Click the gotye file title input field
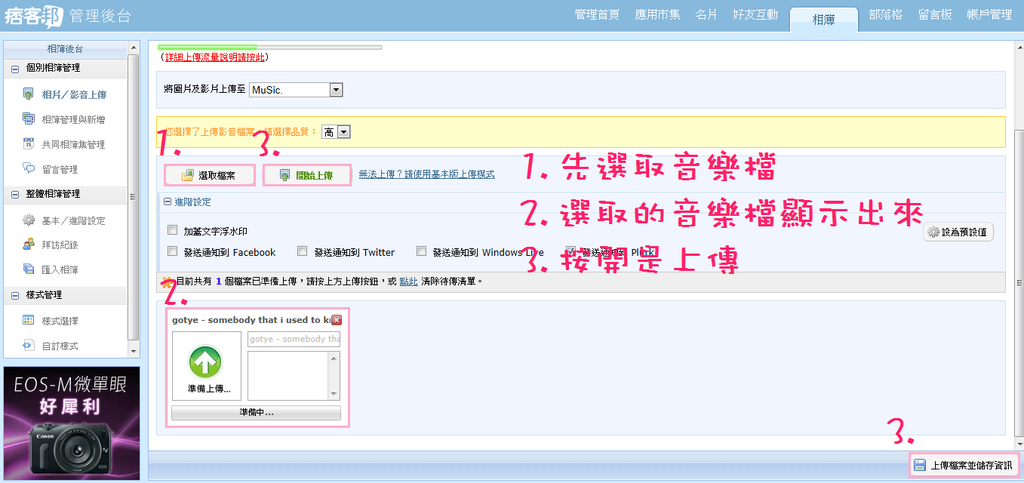This screenshot has width=1024, height=483. [x=294, y=339]
